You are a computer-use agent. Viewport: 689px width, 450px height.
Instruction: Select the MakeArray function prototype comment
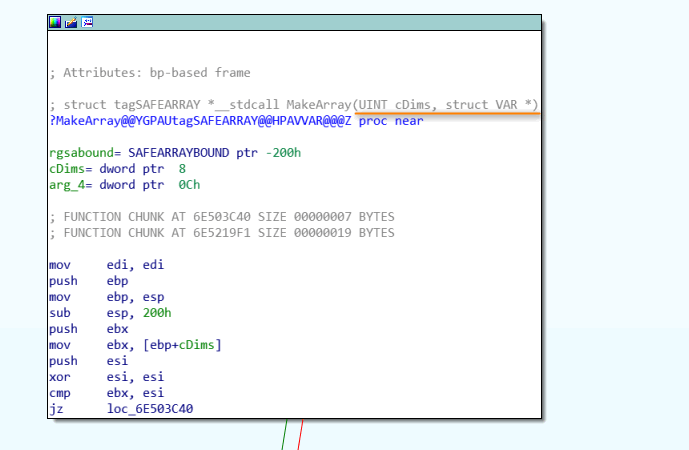292,104
